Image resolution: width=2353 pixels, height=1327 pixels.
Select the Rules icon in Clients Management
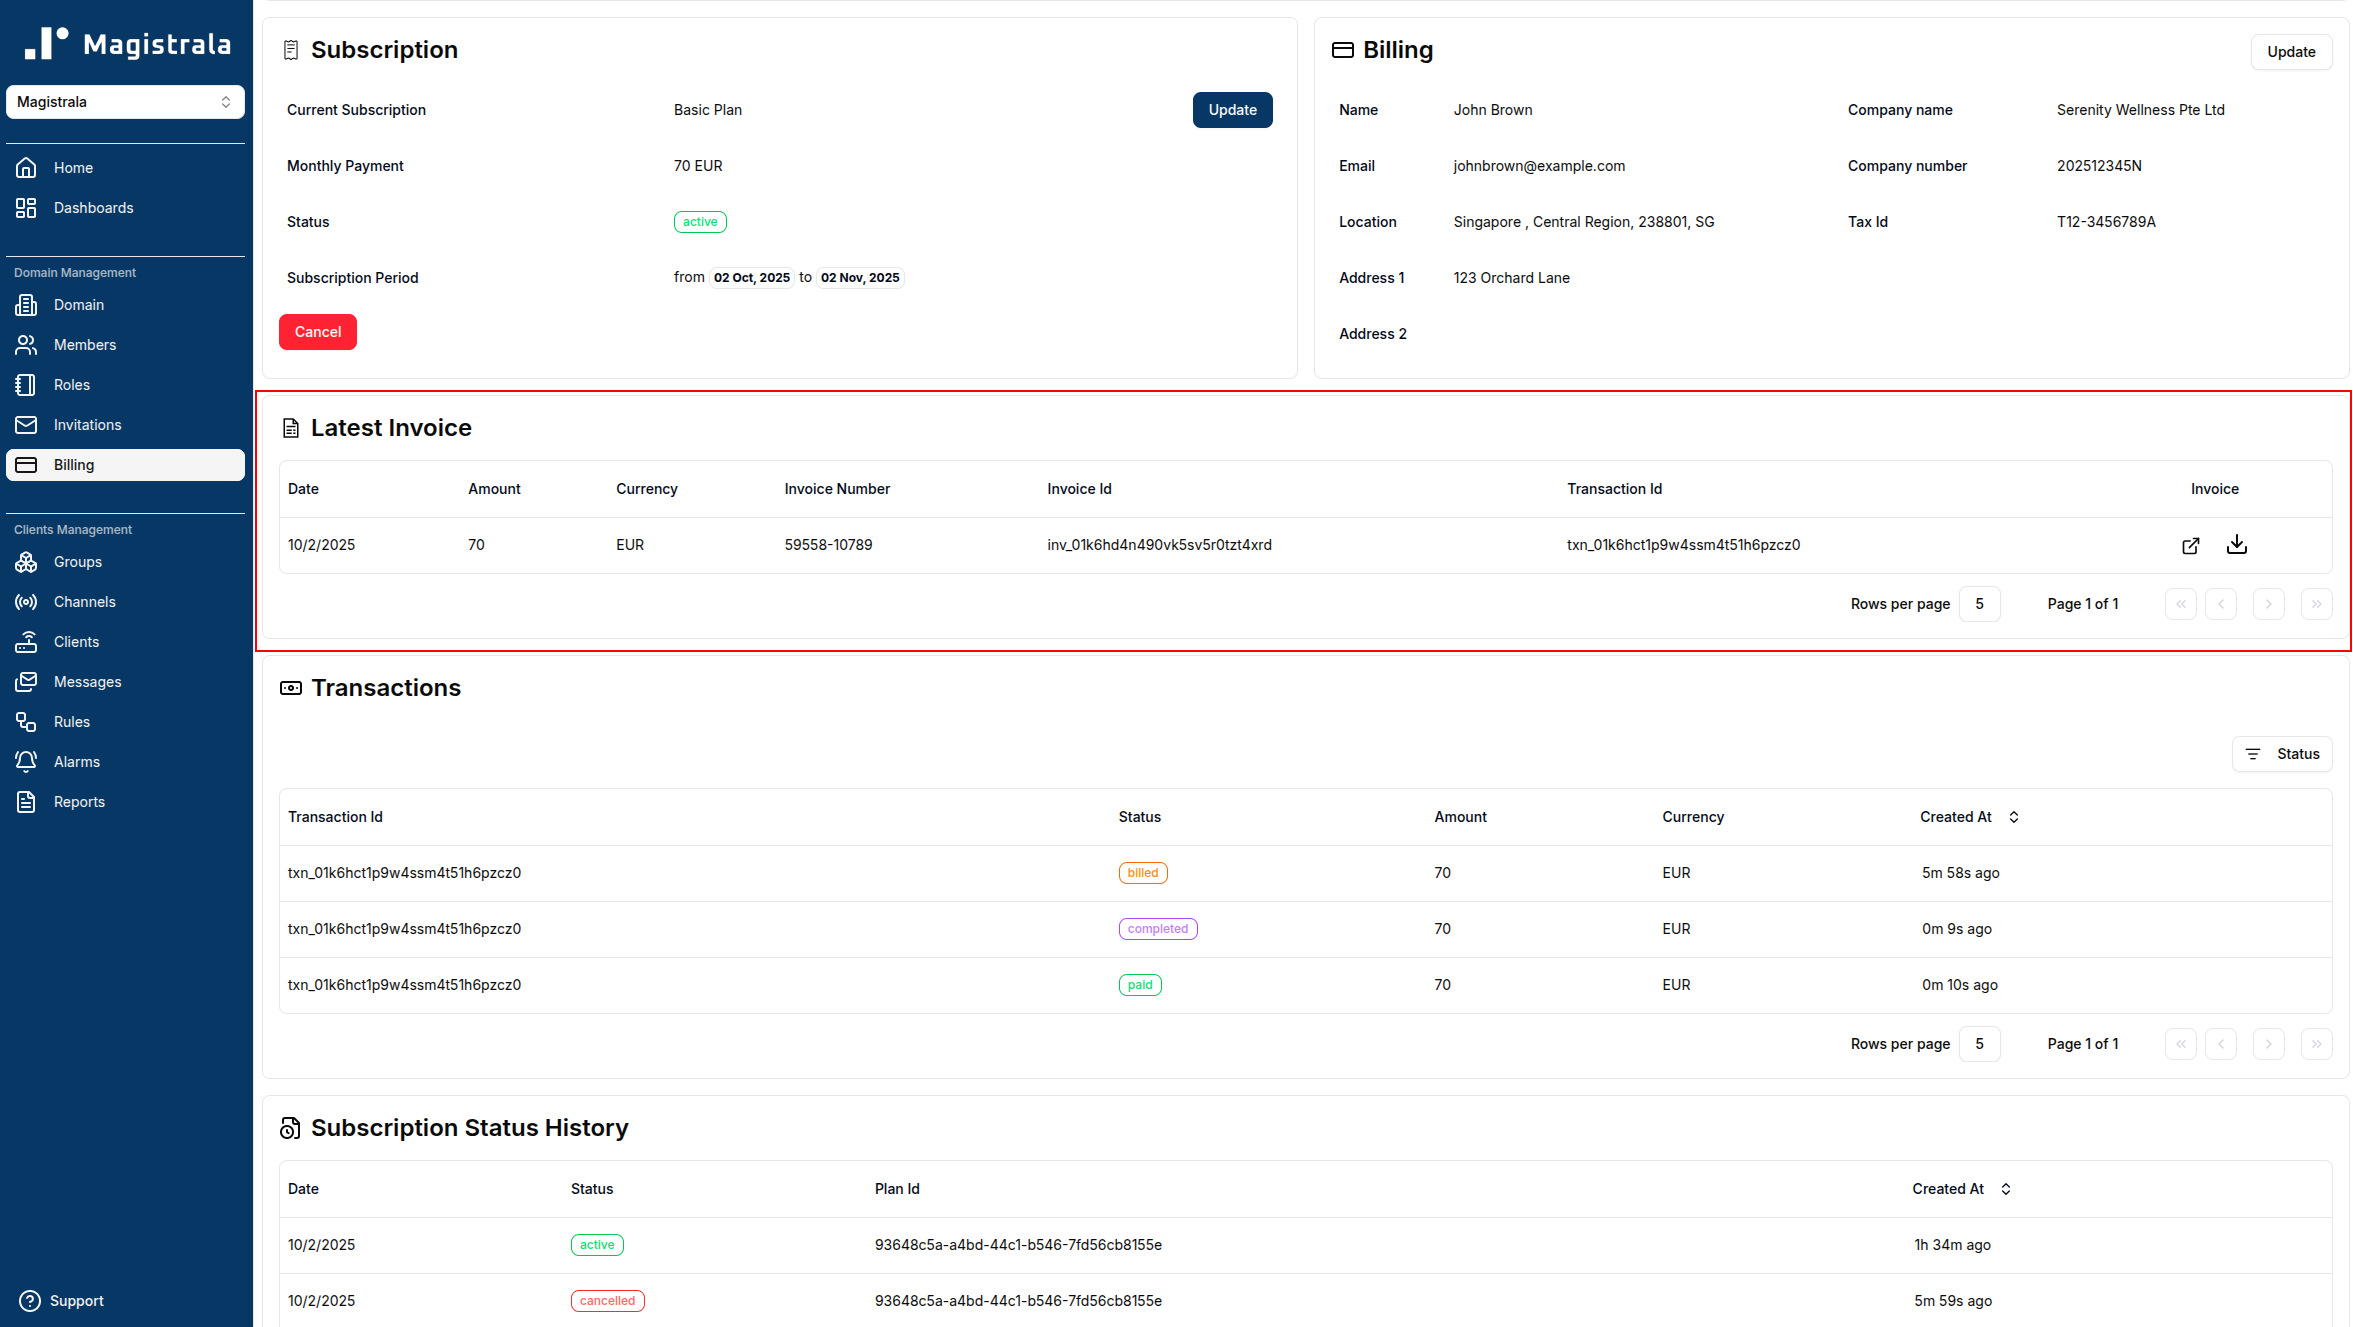pos(26,721)
